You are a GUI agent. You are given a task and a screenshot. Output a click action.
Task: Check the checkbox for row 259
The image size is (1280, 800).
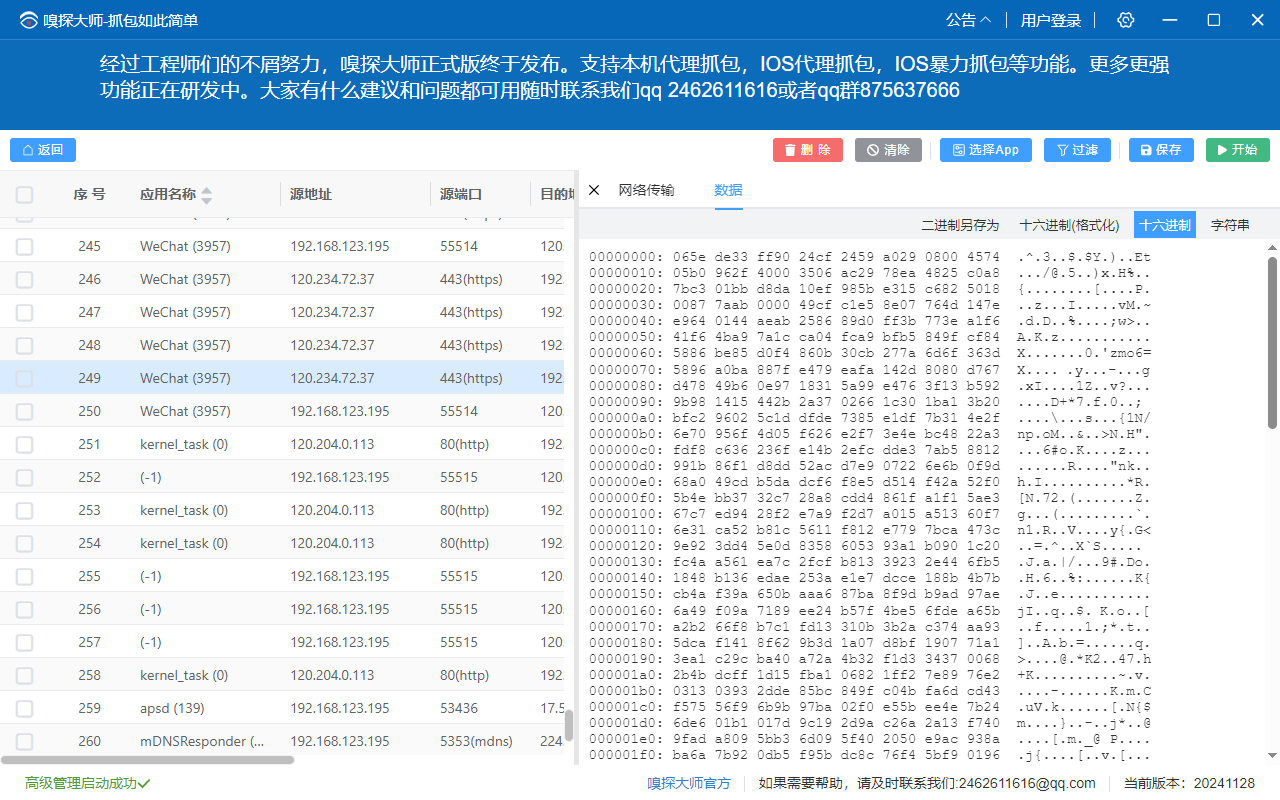pos(25,709)
